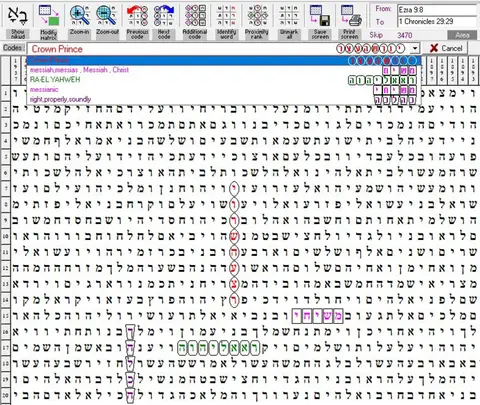Click the From label
Image resolution: width=480 pixels, height=405 pixels.
(383, 9)
